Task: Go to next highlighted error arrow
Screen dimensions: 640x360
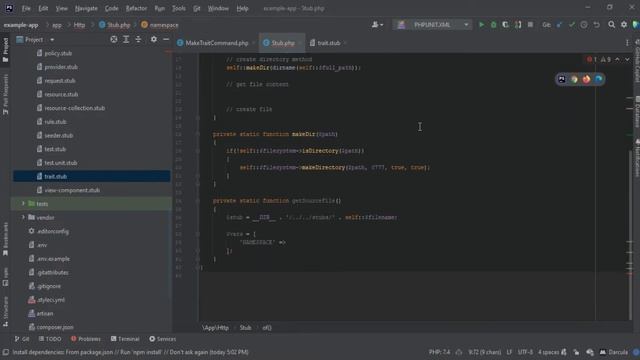Action: click(627, 60)
